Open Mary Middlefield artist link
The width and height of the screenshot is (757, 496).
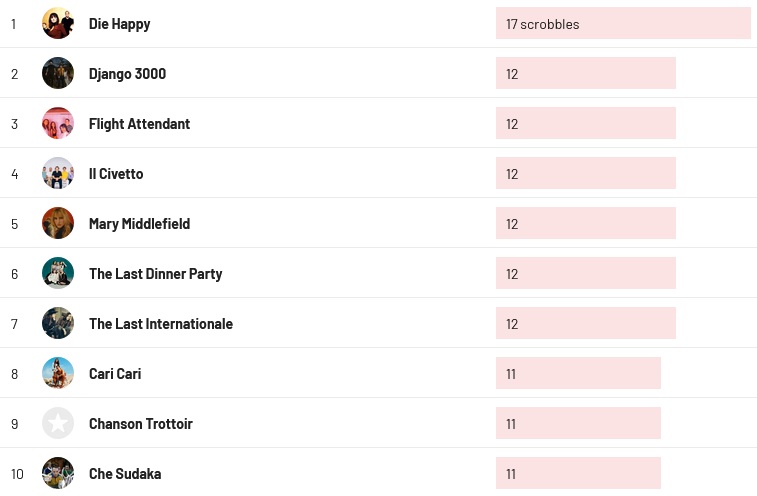pyautogui.click(x=139, y=224)
